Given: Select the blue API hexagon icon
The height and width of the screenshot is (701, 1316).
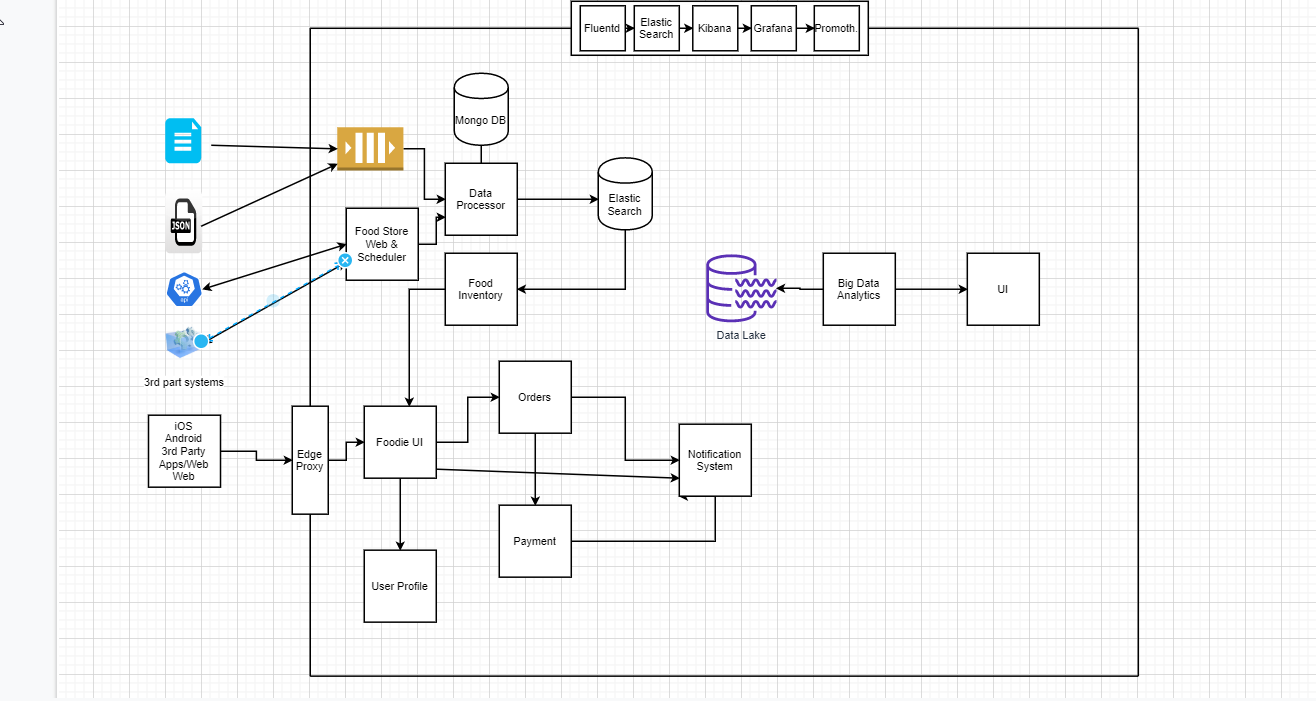Looking at the screenshot, I should click(x=184, y=289).
